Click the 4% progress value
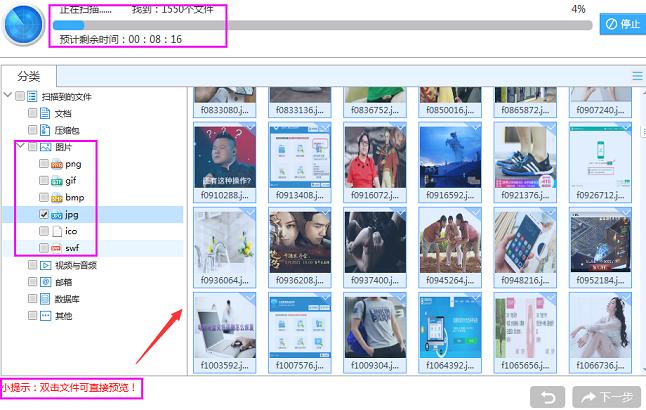 [x=578, y=9]
